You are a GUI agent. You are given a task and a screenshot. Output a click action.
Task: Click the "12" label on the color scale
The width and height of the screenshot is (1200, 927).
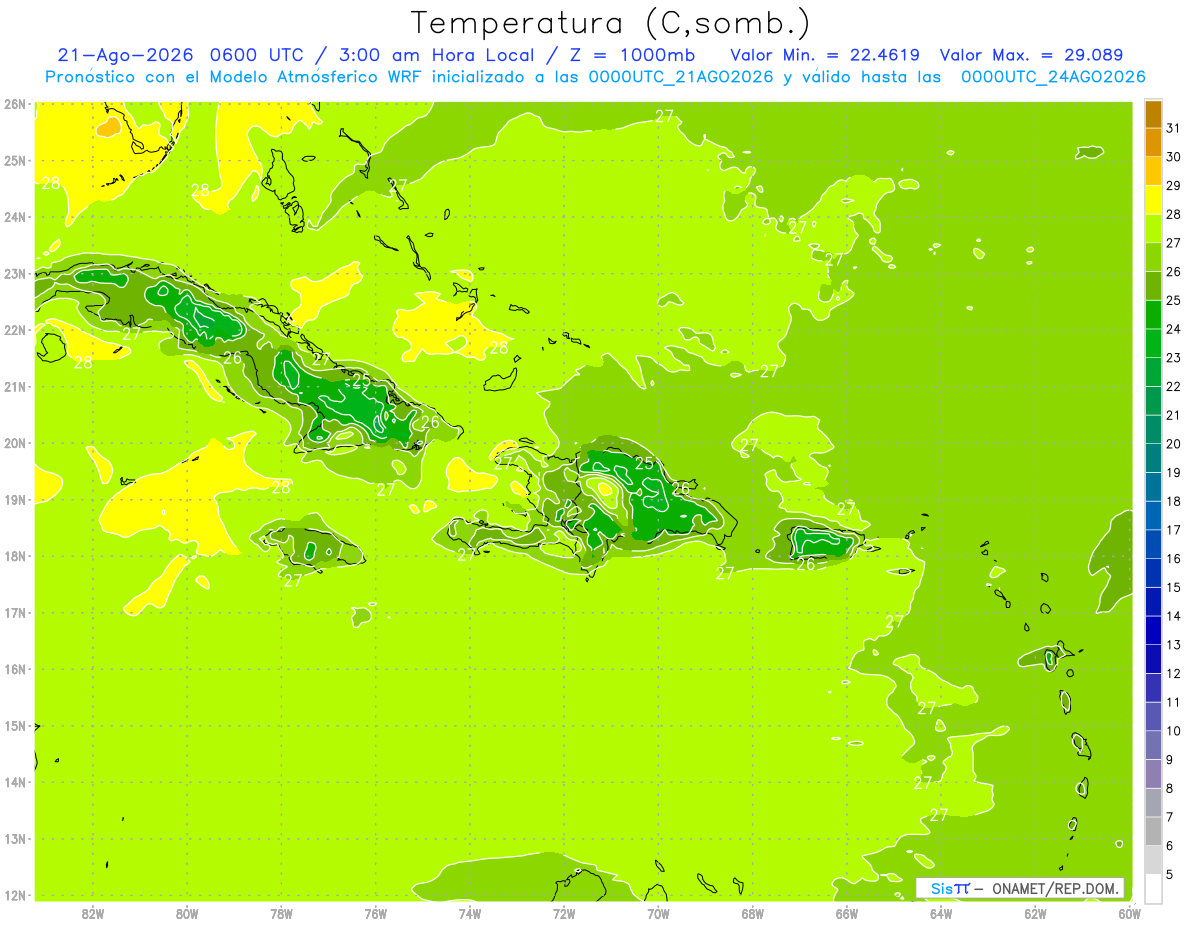click(1173, 673)
